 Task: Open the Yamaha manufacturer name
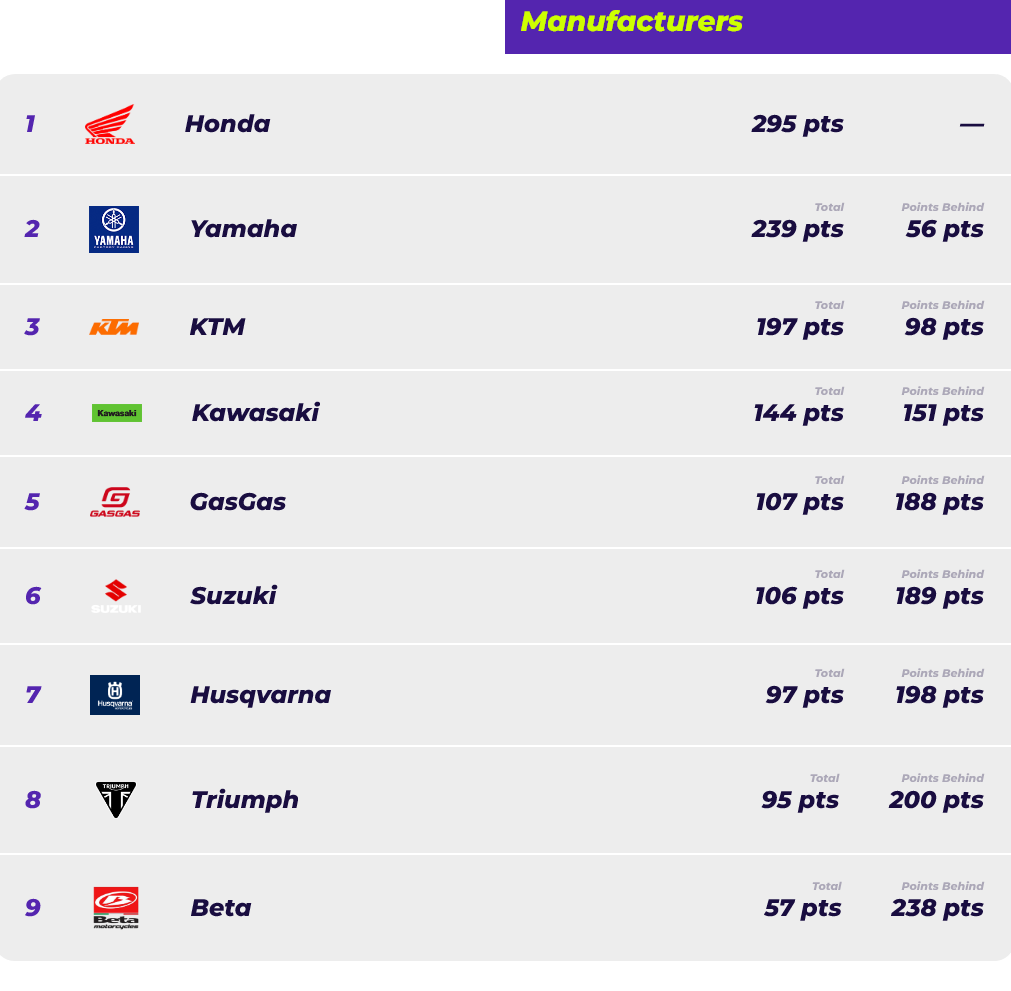click(x=243, y=229)
